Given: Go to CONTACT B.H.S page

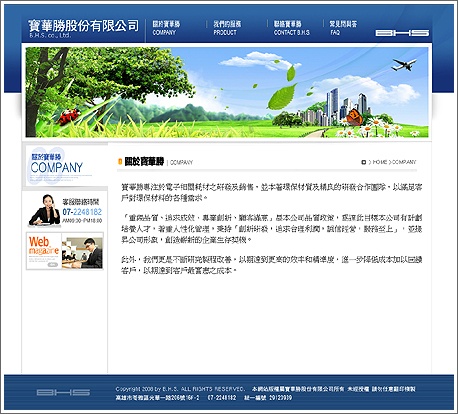Looking at the screenshot, I should pyautogui.click(x=292, y=28).
